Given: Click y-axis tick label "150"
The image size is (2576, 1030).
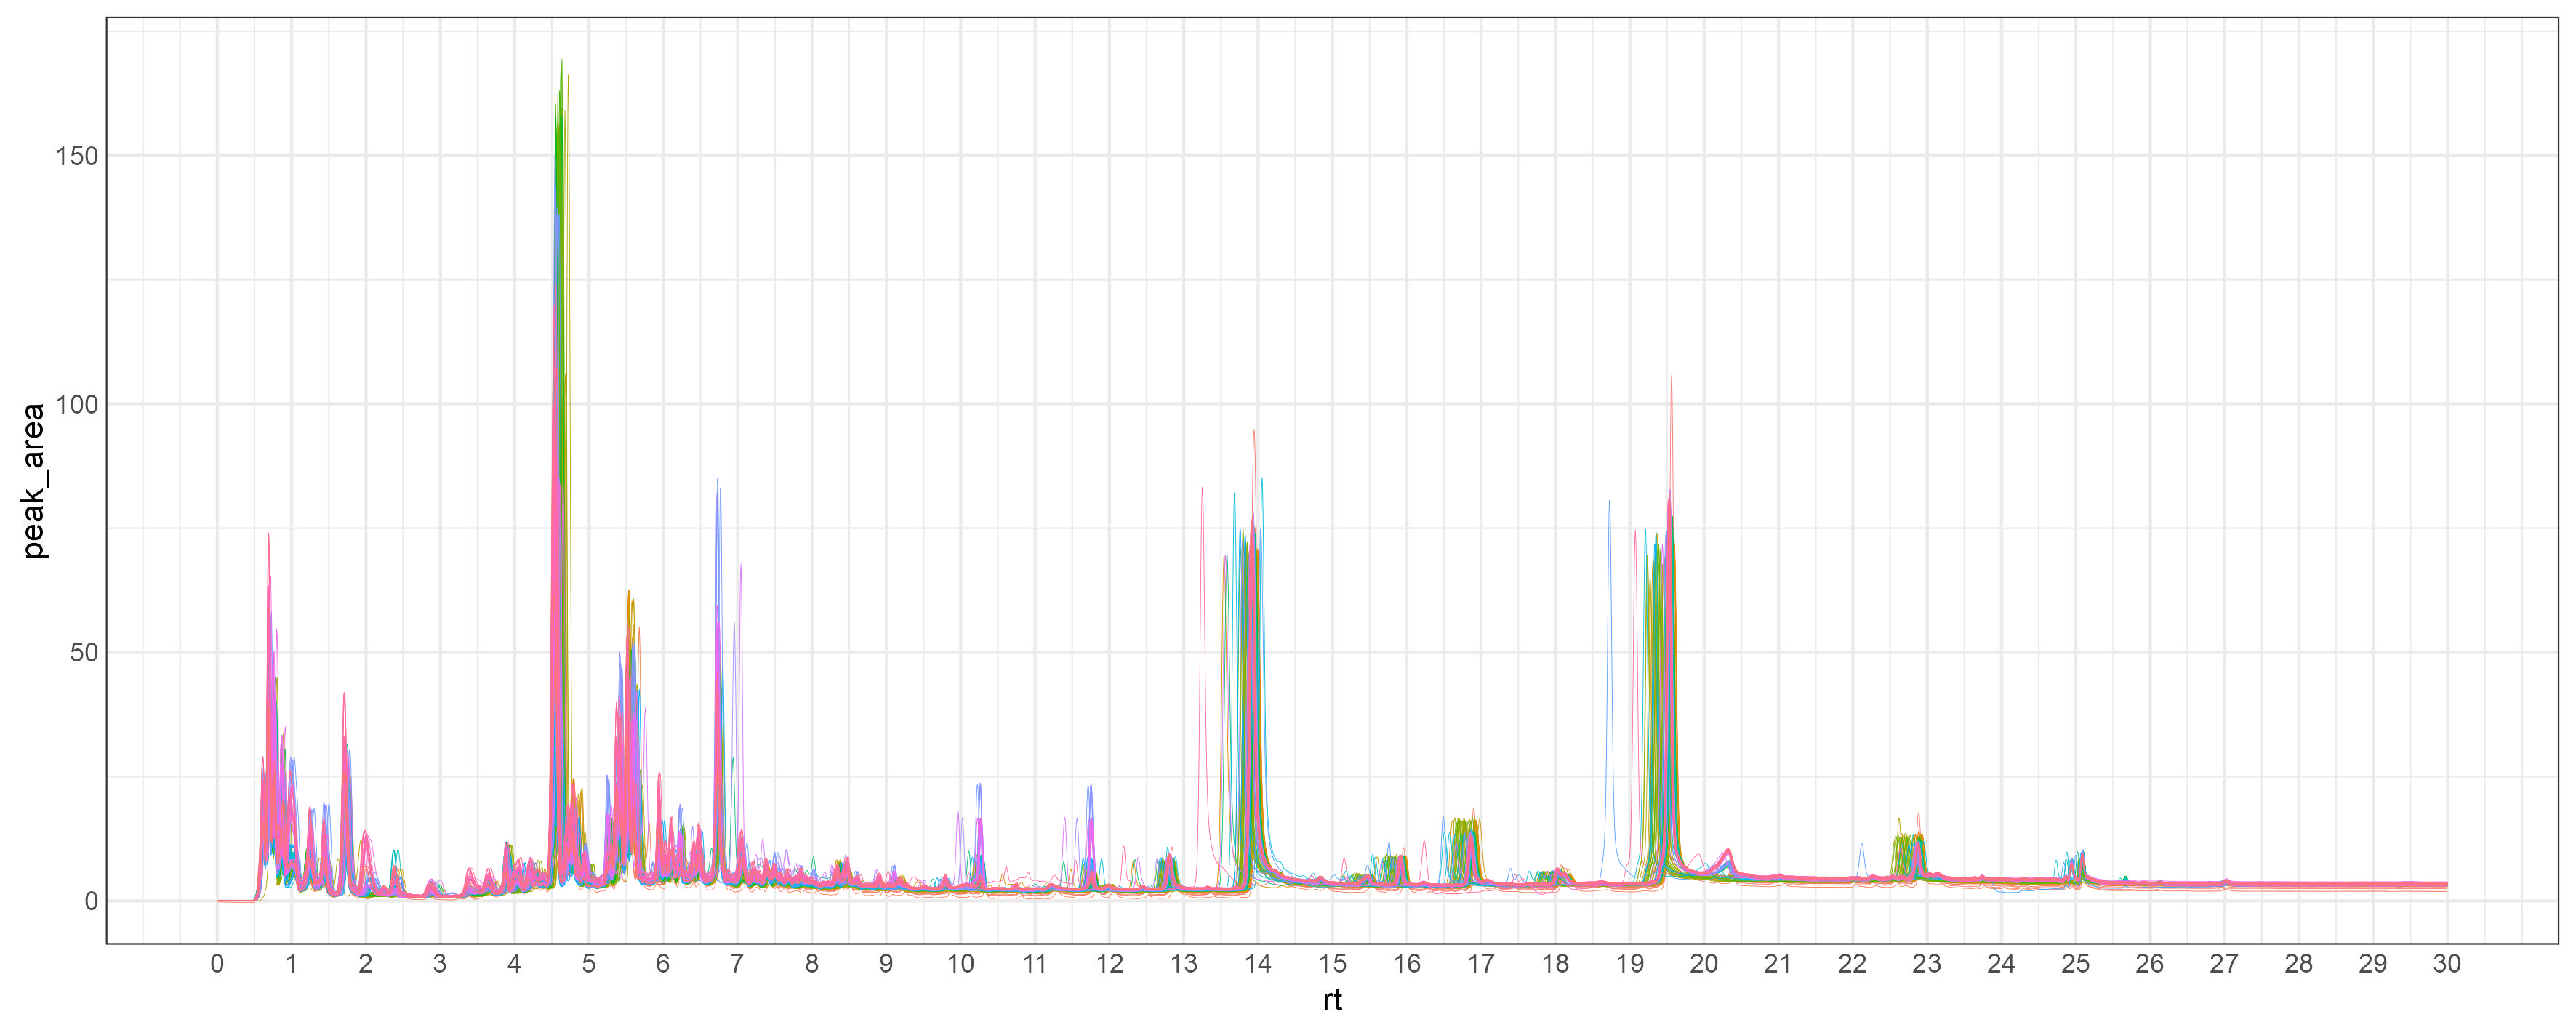Looking at the screenshot, I should (x=77, y=156).
